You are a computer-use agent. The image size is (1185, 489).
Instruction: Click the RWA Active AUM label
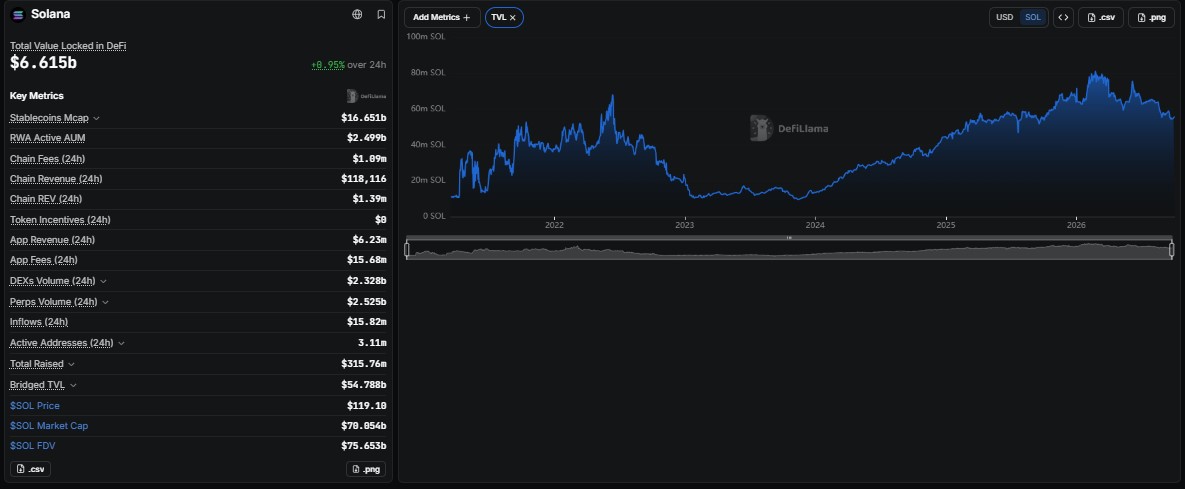click(48, 138)
